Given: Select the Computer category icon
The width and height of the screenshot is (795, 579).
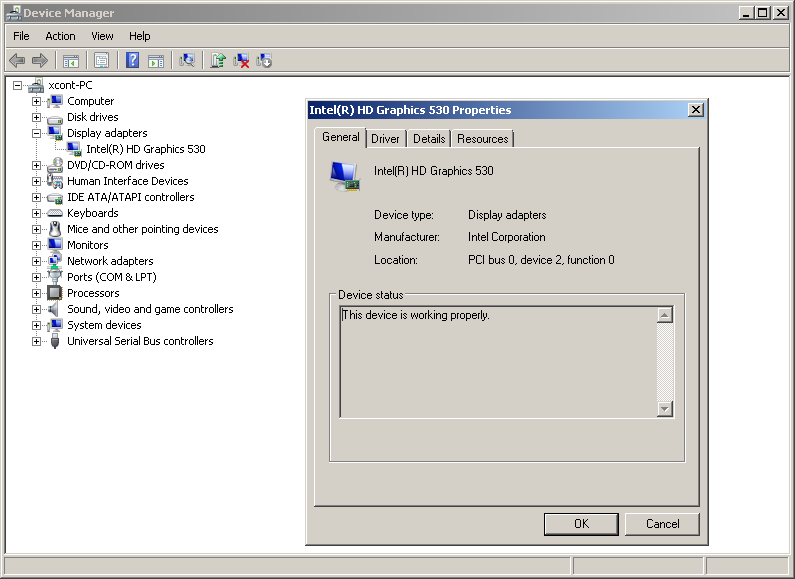Looking at the screenshot, I should pos(55,101).
